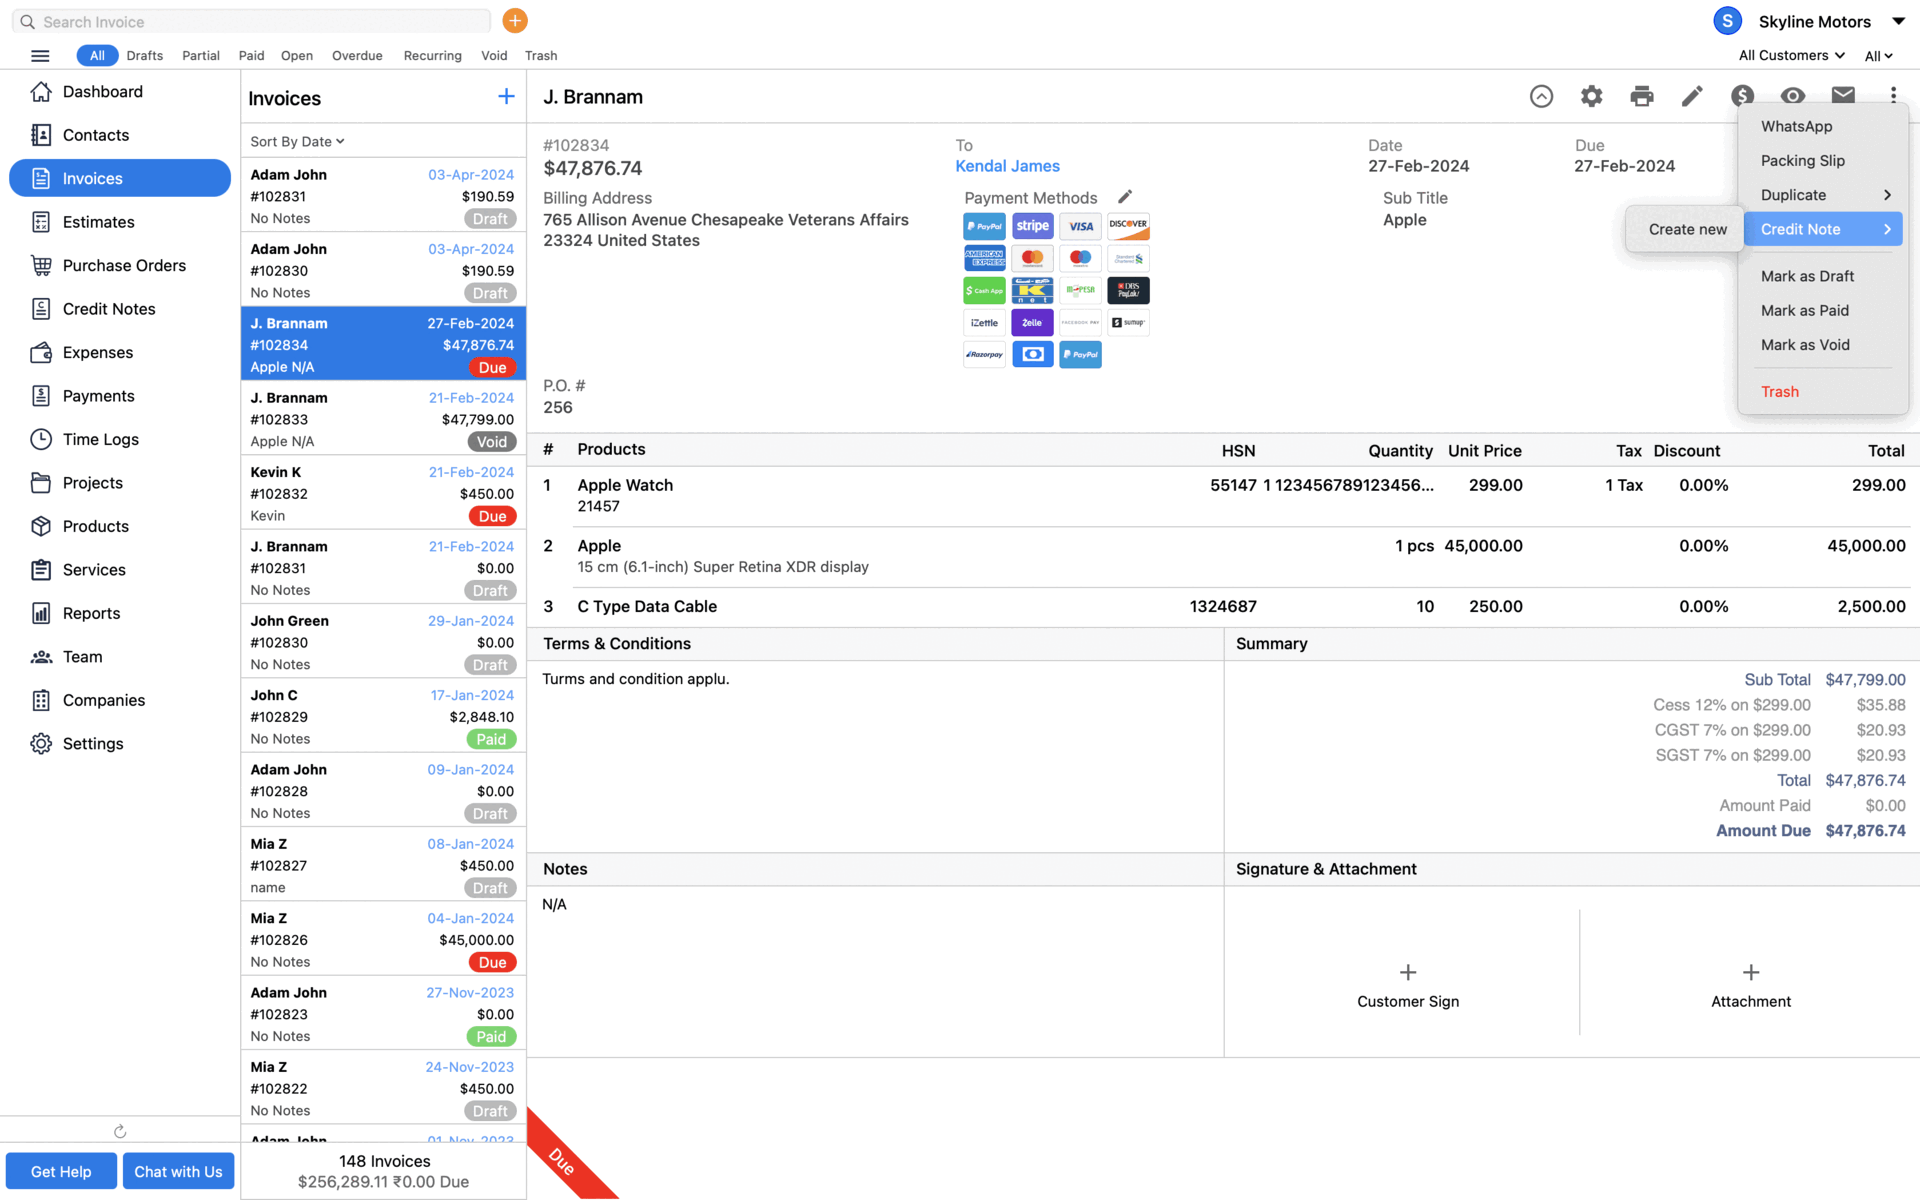The height and width of the screenshot is (1200, 1920).
Task: Choose Mark as Void
Action: [1823, 344]
